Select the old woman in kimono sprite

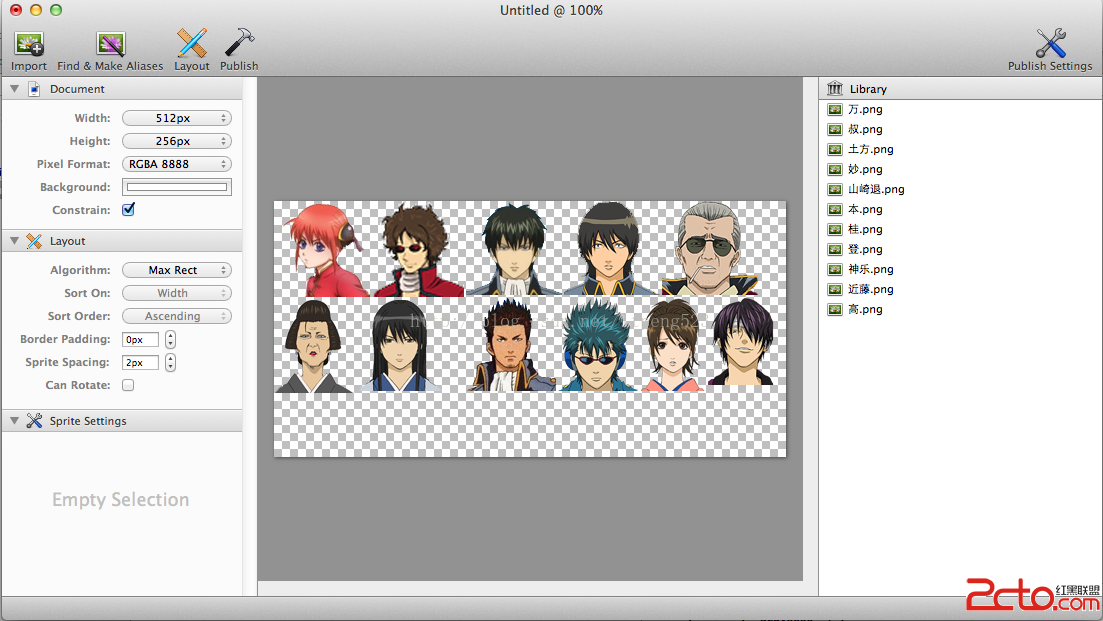pos(314,346)
